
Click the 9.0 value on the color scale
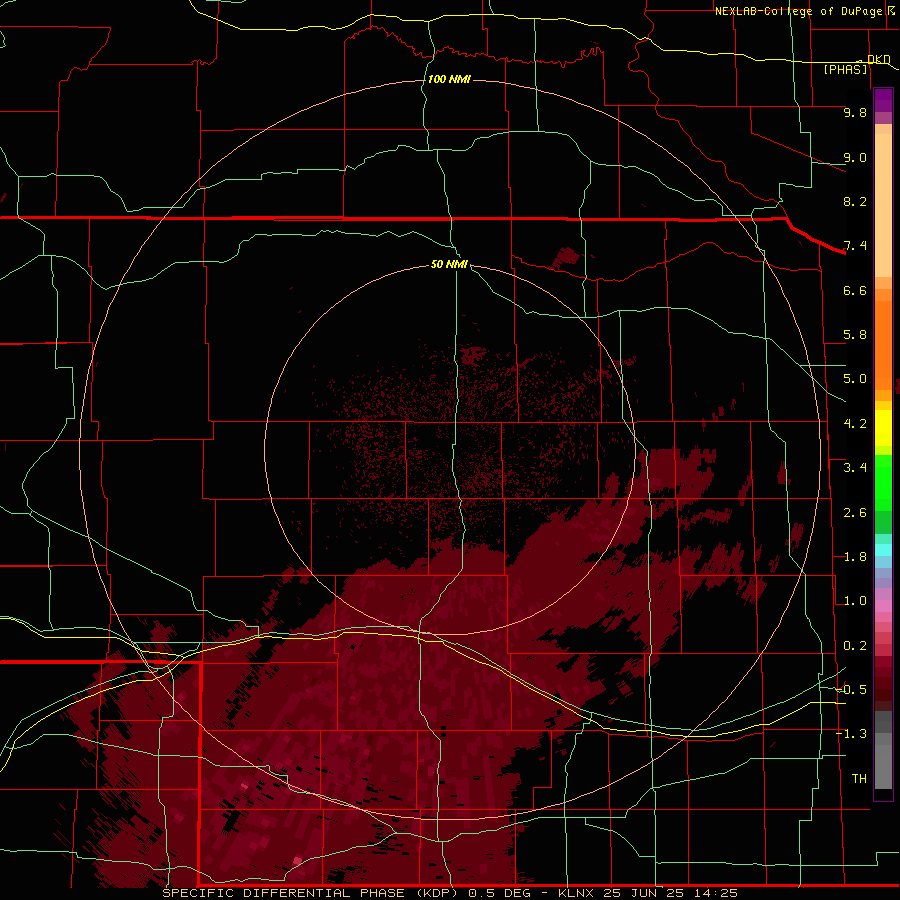tap(855, 157)
